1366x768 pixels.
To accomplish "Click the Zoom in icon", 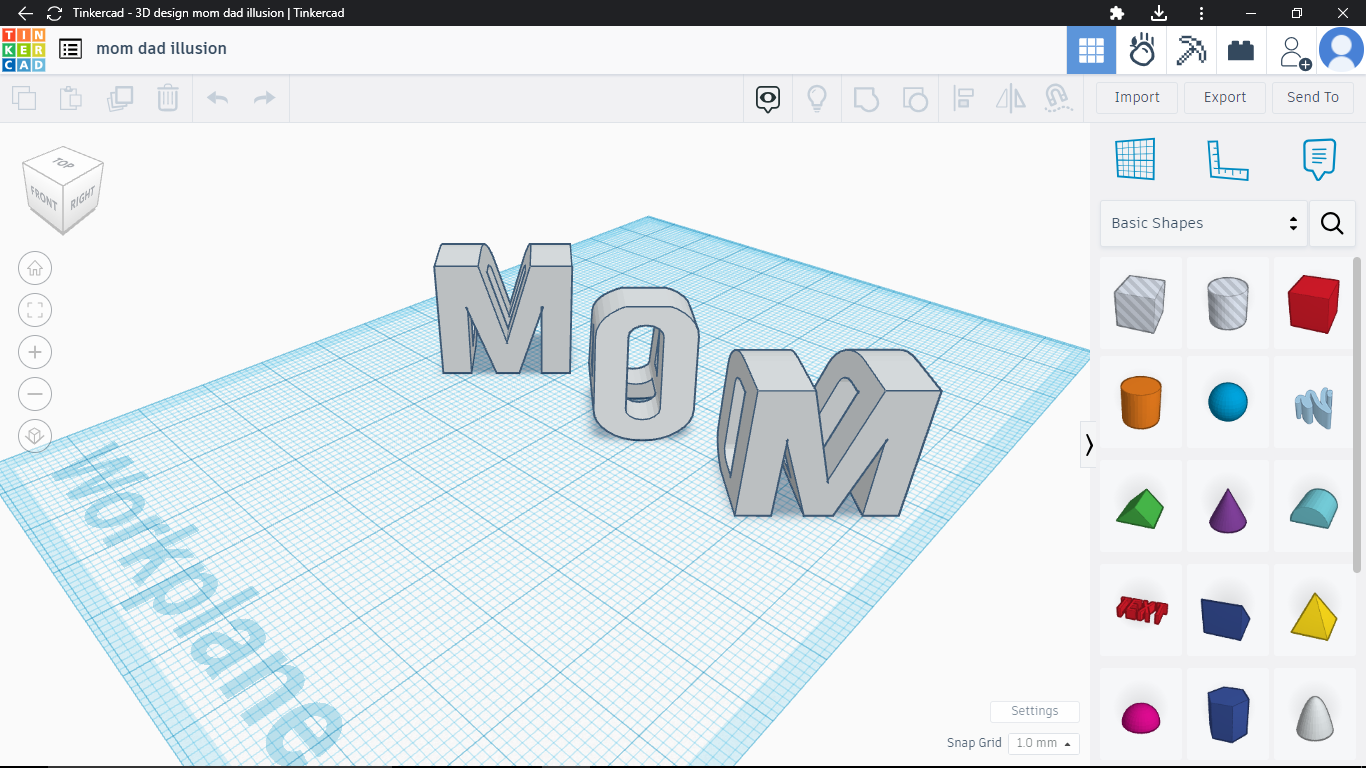I will point(35,352).
